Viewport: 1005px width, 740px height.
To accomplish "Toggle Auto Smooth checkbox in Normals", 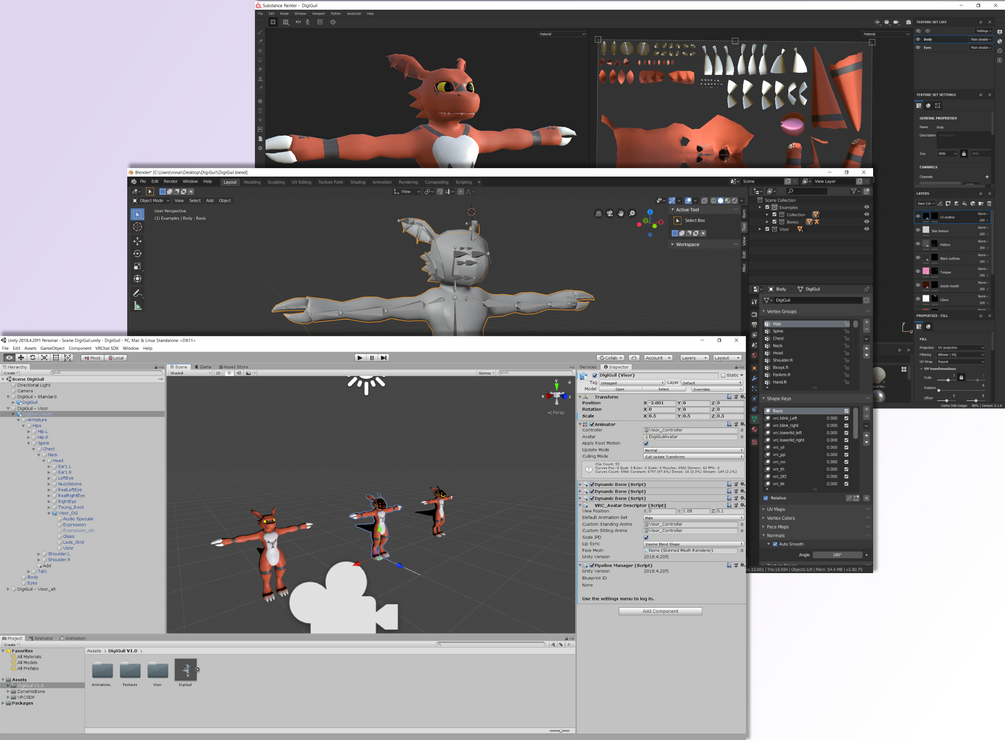I will [x=775, y=544].
